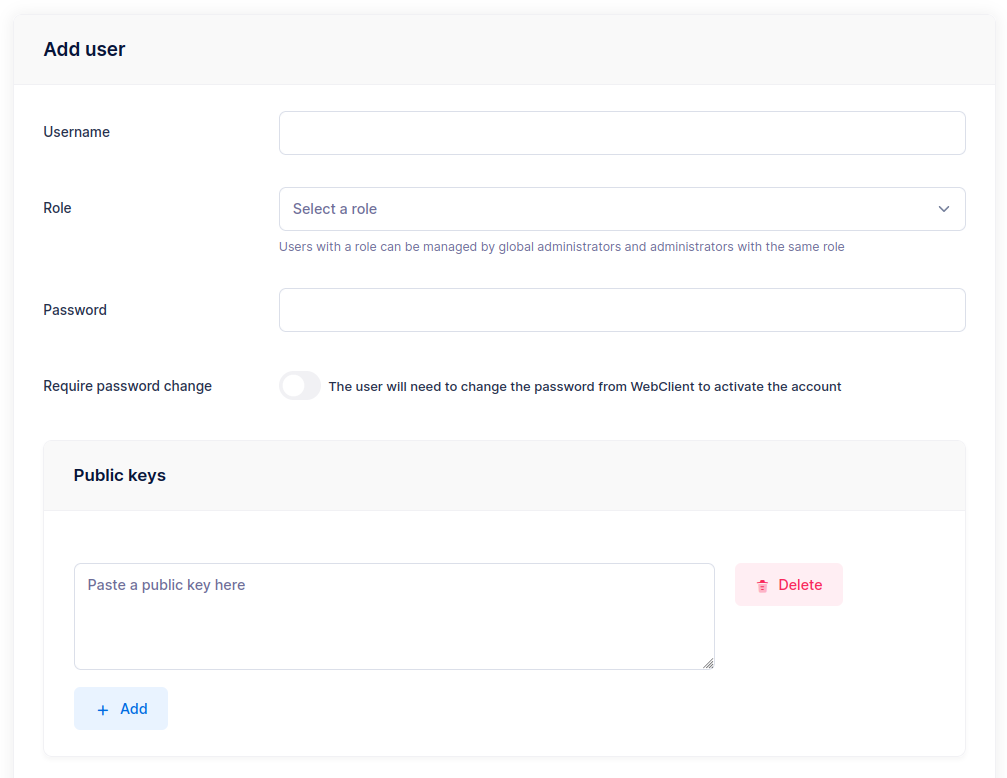Click the Public keys section header
This screenshot has width=1007, height=778.
pos(120,475)
